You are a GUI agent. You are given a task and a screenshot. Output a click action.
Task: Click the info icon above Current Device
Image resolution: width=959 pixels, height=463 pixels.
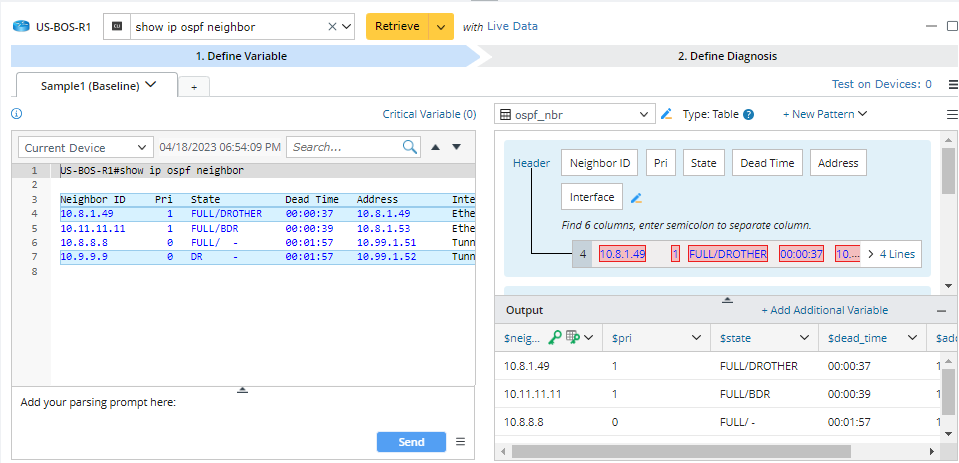click(16, 114)
